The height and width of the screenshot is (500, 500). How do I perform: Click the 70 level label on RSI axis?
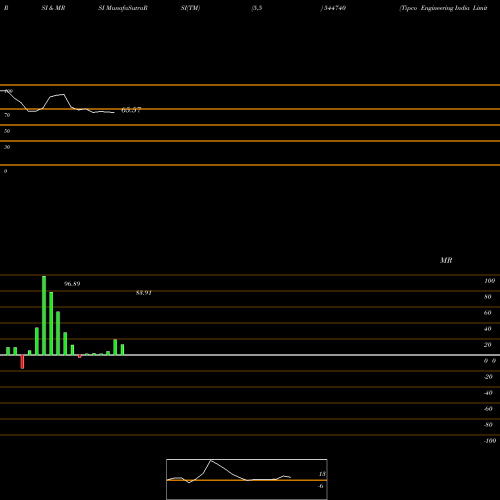(x=7, y=115)
